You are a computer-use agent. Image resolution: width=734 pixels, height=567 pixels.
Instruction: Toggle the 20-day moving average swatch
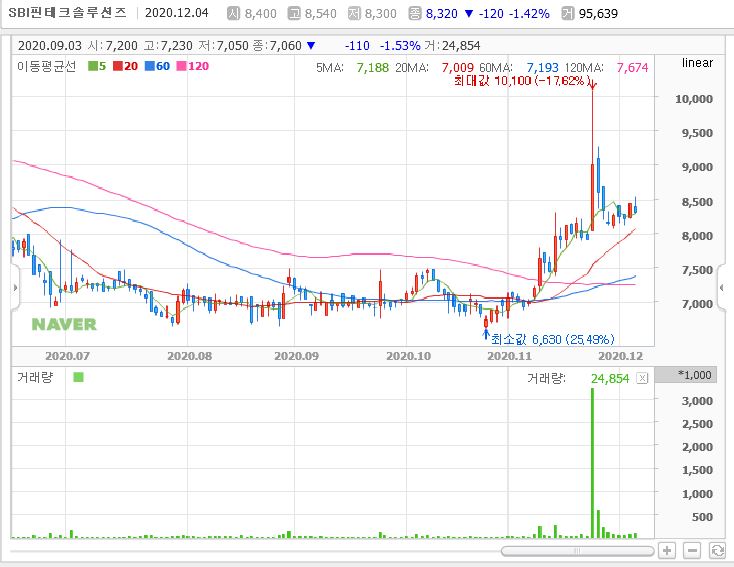[x=117, y=66]
